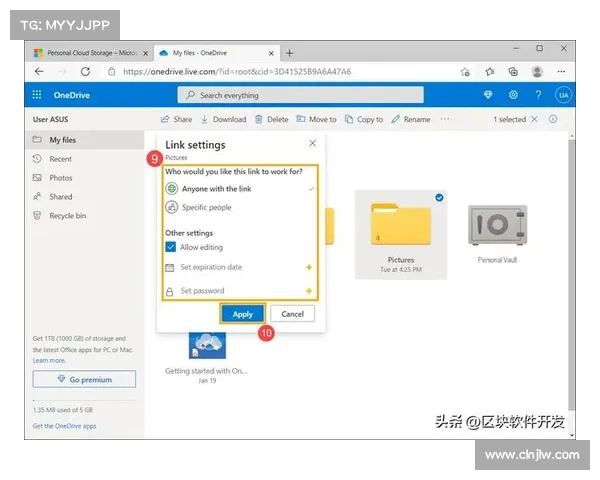
Task: Click the Download toolbar button
Action: [x=223, y=119]
